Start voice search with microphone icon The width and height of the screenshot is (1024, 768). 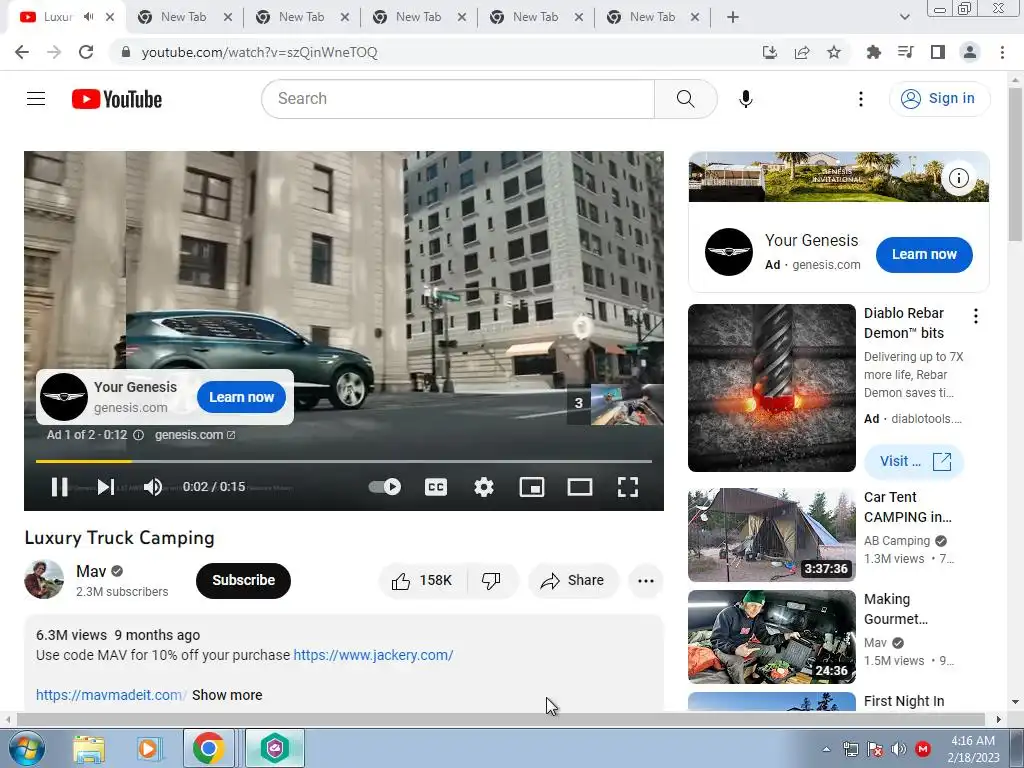click(745, 99)
